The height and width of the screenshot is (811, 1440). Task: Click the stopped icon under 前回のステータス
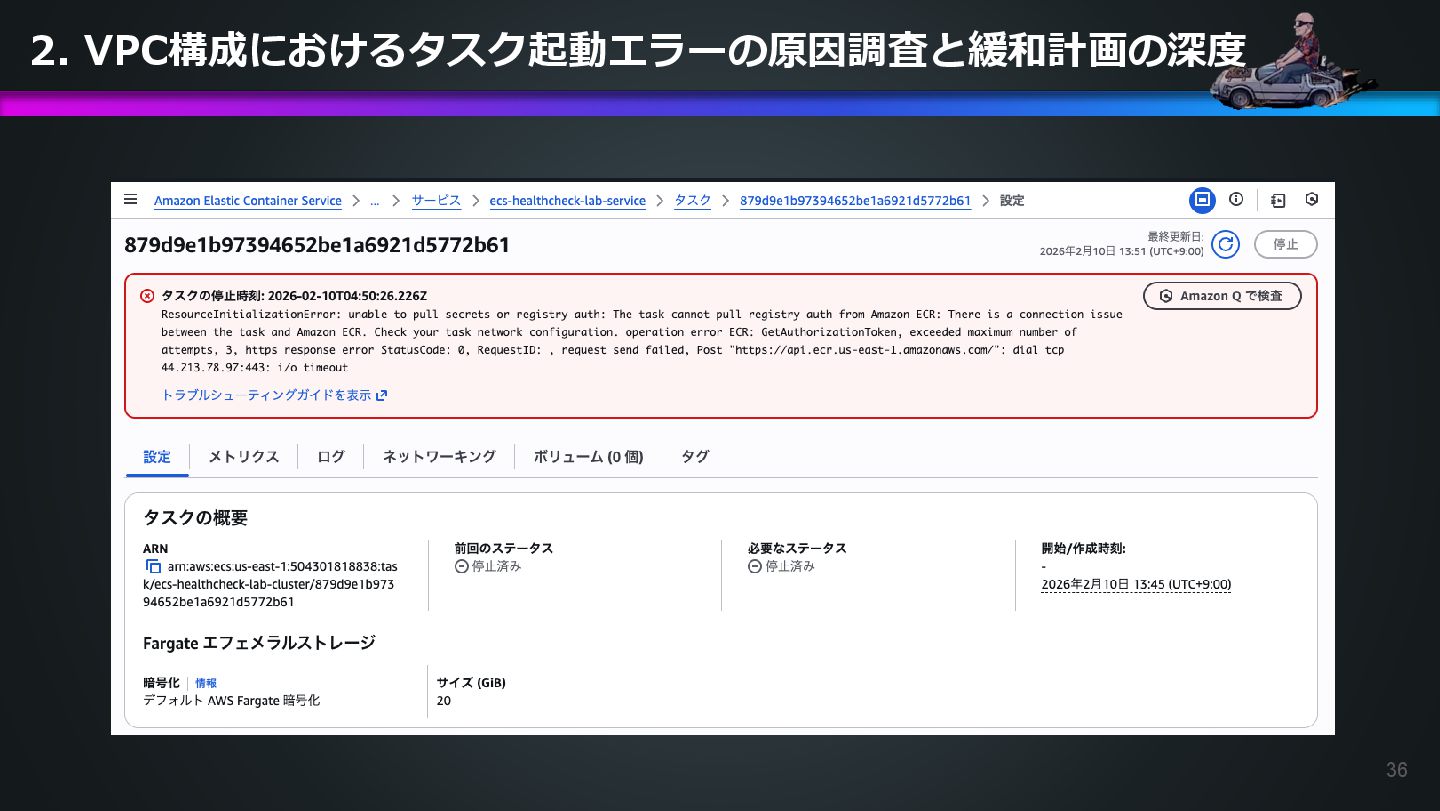pyautogui.click(x=461, y=567)
